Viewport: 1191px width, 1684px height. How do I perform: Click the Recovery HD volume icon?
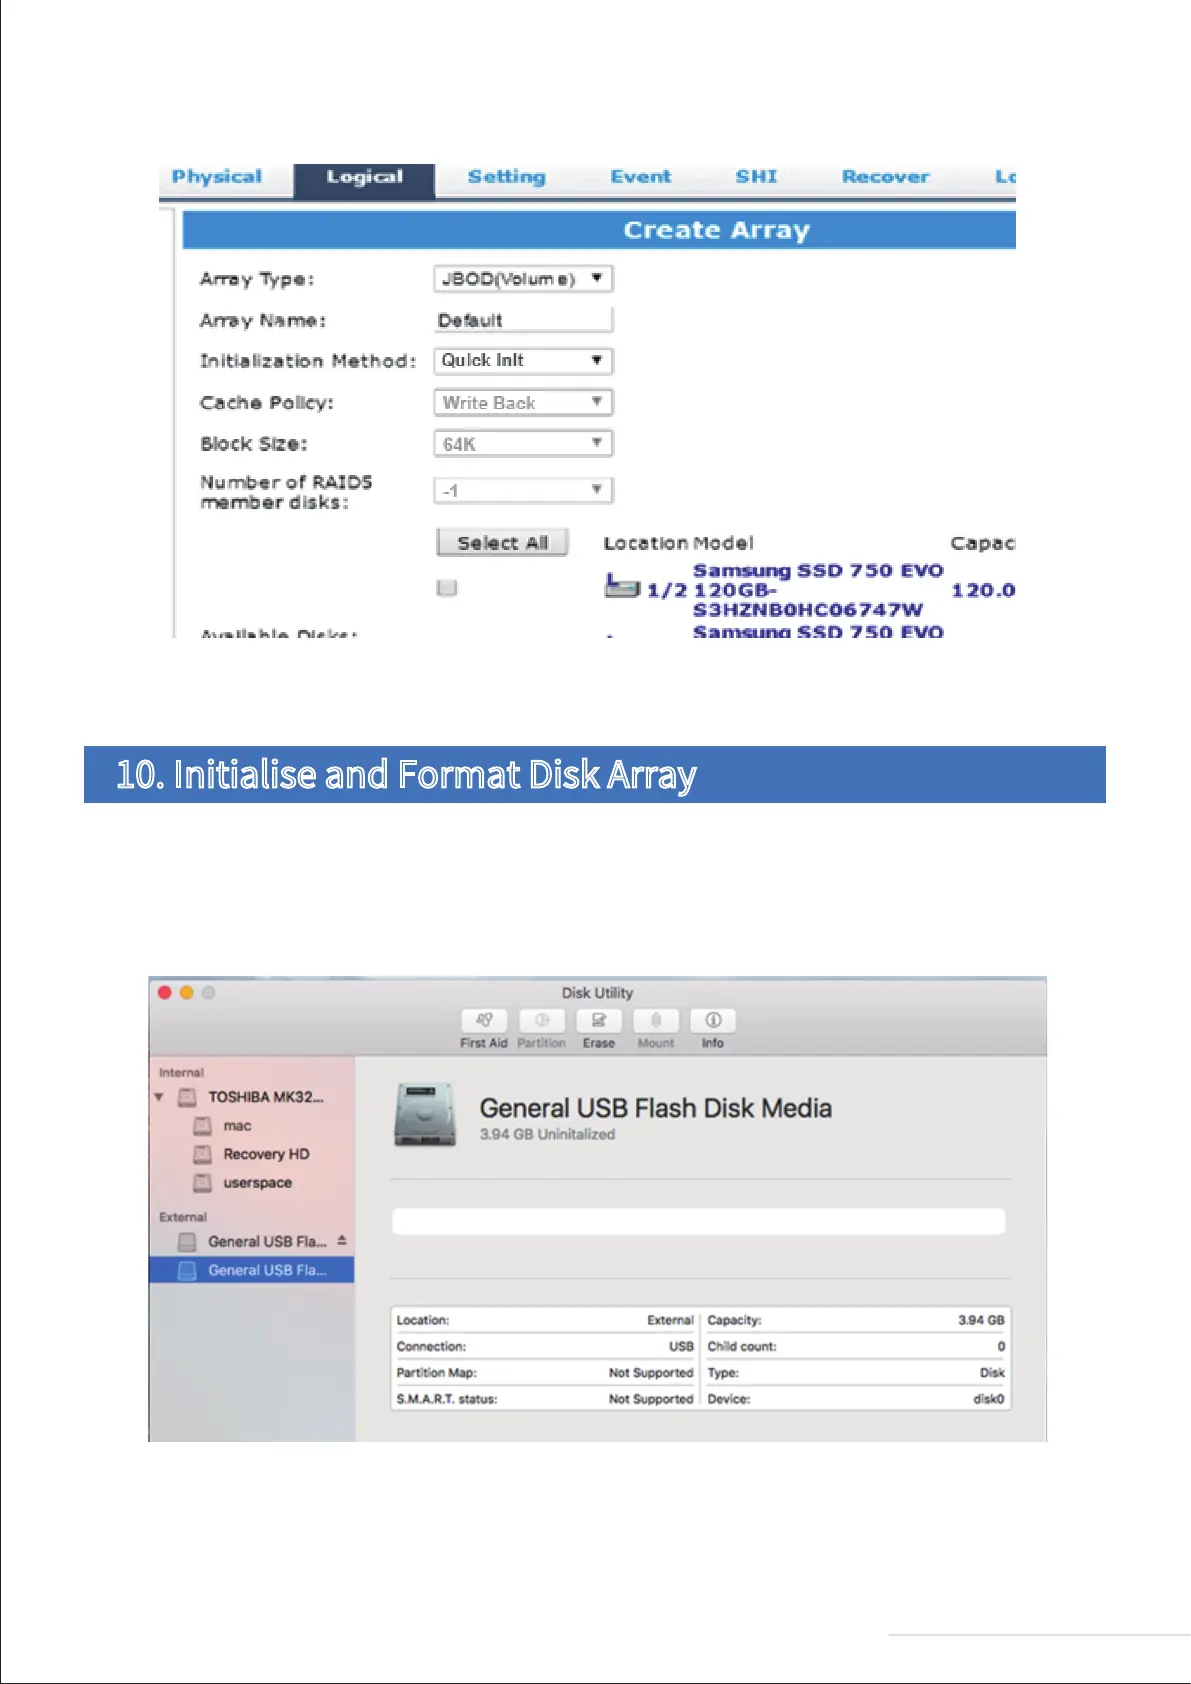[x=202, y=1154]
